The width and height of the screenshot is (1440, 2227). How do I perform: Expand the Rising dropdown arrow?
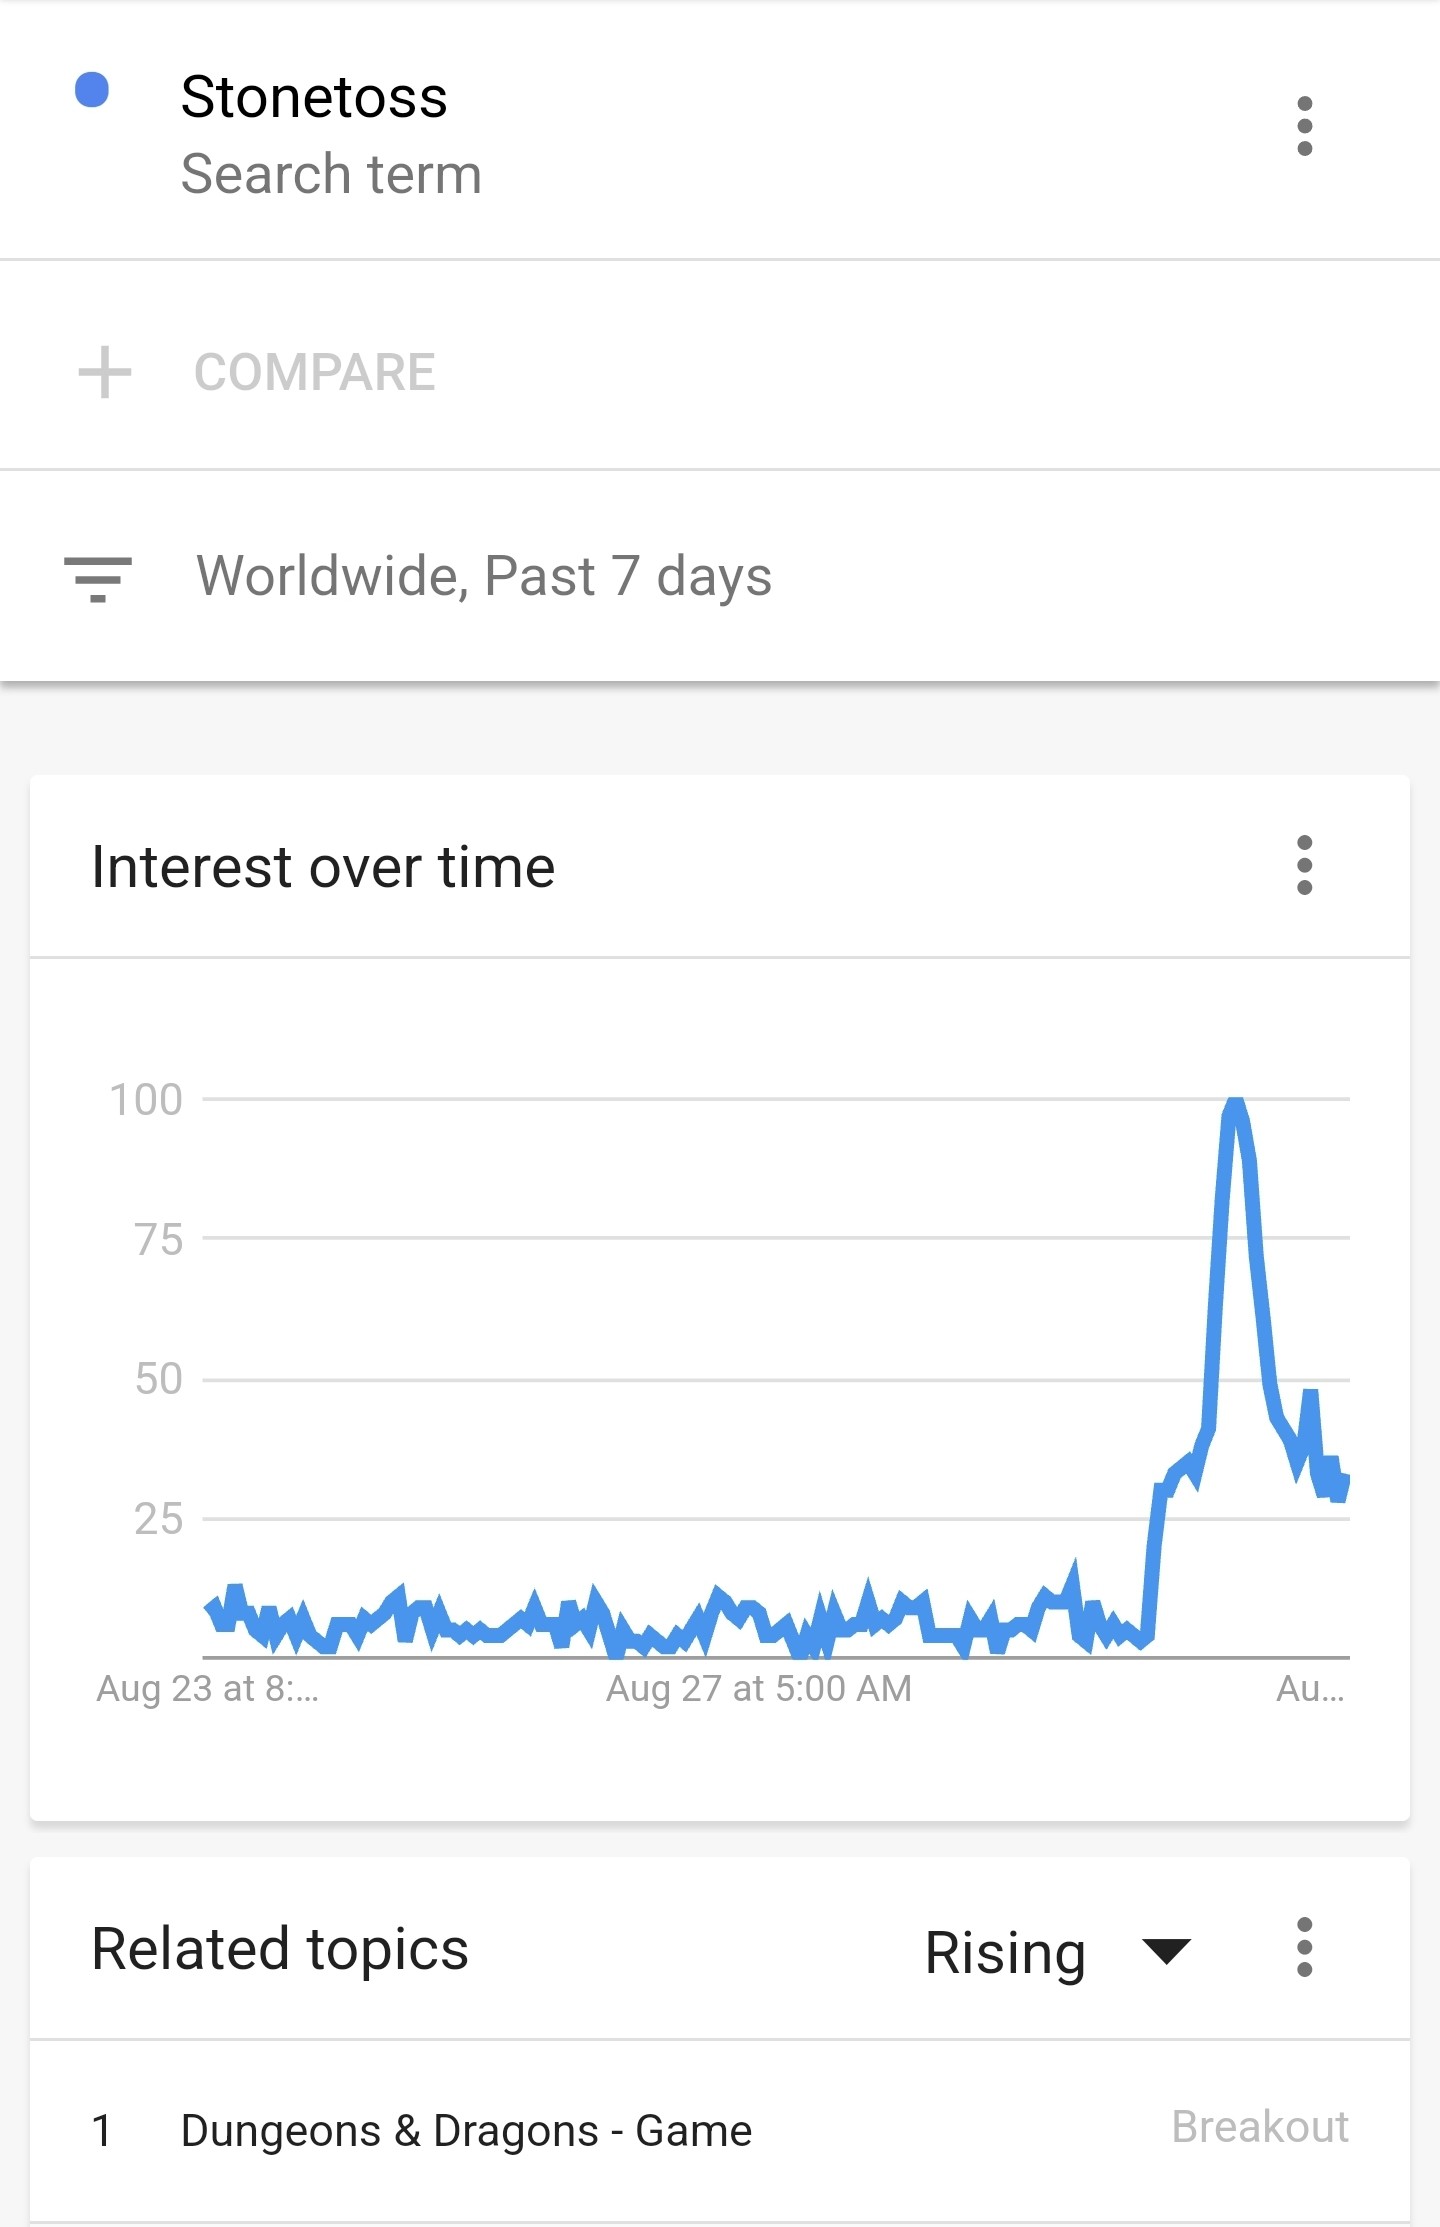(x=1166, y=1950)
